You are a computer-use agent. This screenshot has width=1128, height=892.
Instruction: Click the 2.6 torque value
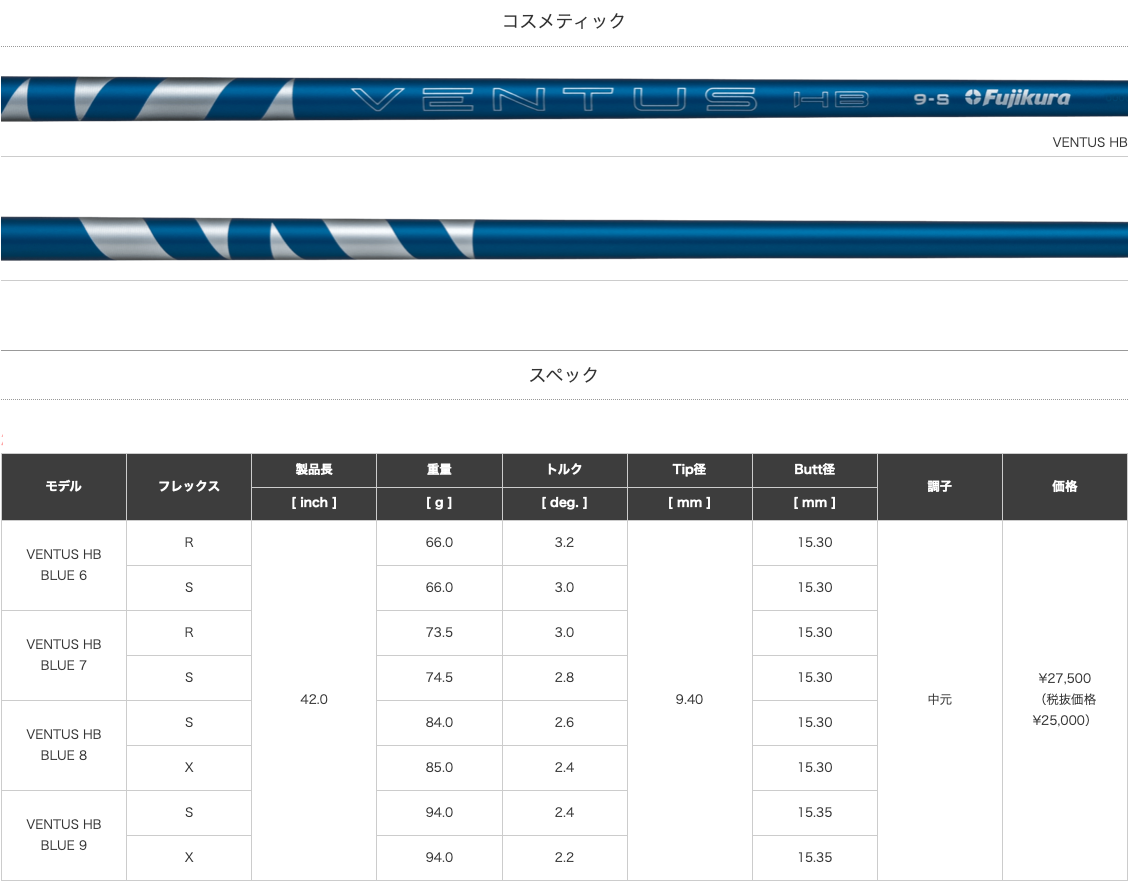point(564,722)
